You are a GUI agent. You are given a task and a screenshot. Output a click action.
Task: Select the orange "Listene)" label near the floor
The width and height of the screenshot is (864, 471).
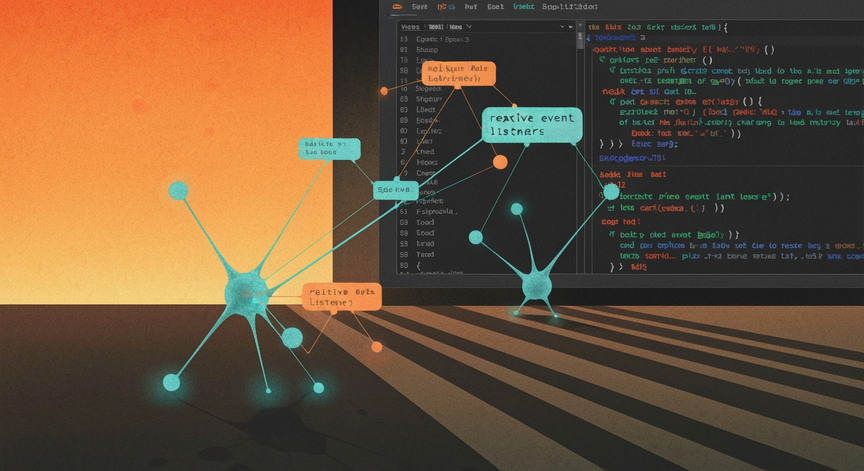(342, 297)
